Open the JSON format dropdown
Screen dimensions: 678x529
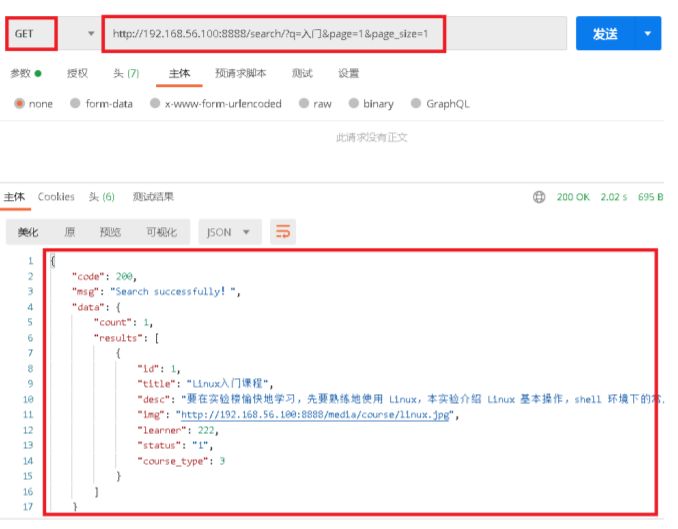pos(230,232)
